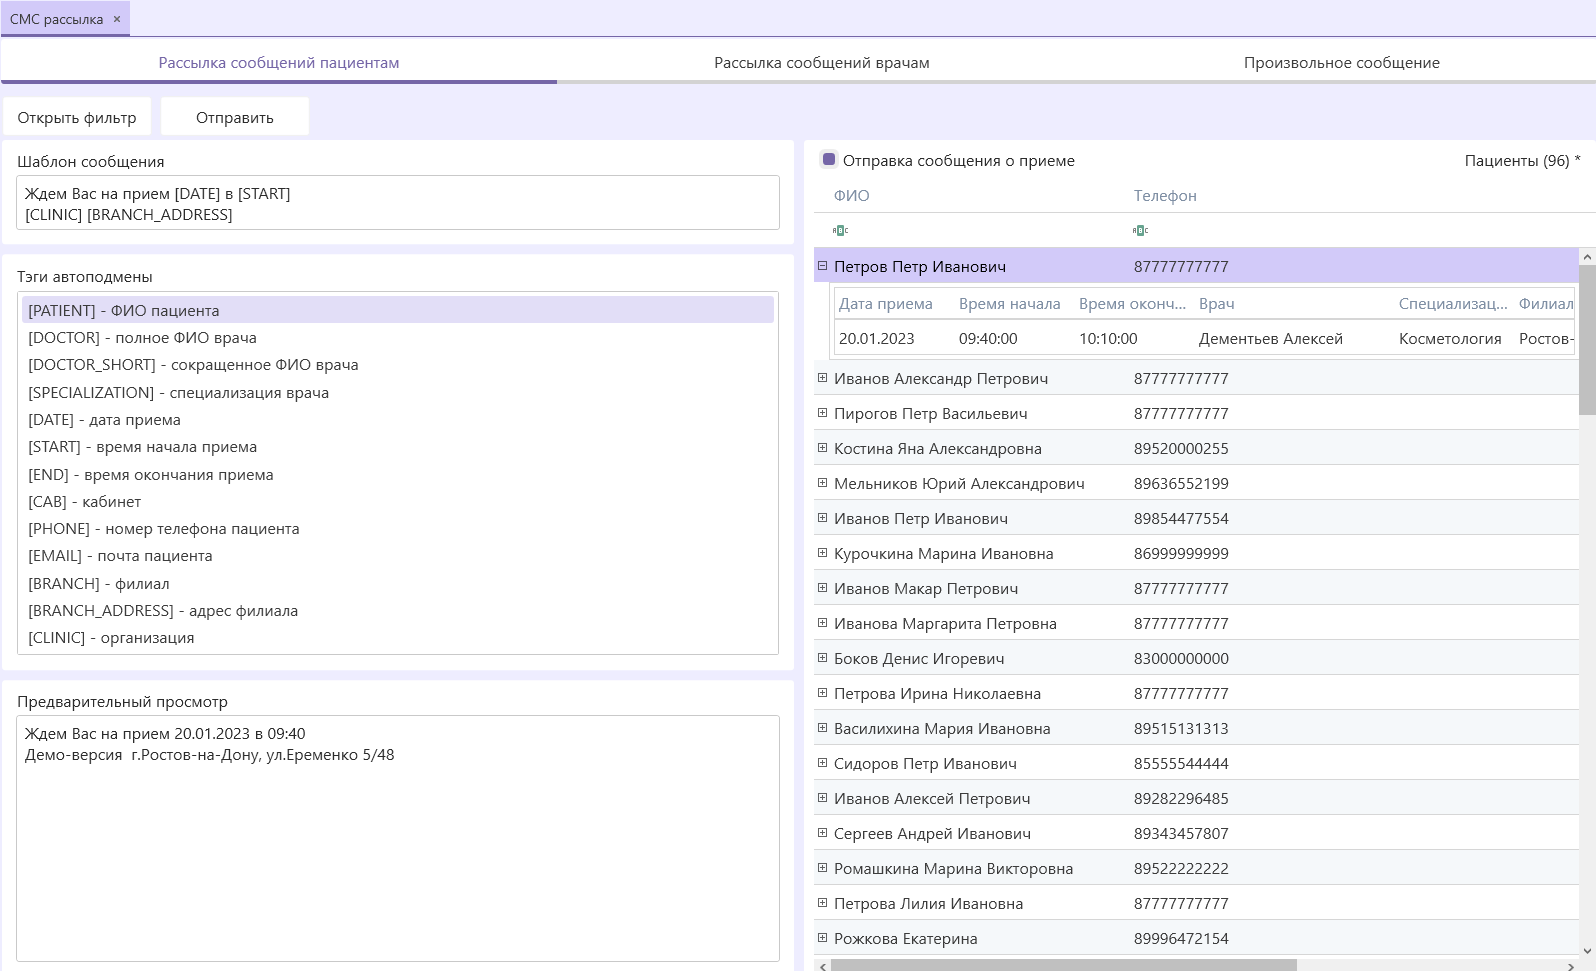Image resolution: width=1596 pixels, height=971 pixels.
Task: Click the Предварительный просмотр text area
Action: (398, 838)
